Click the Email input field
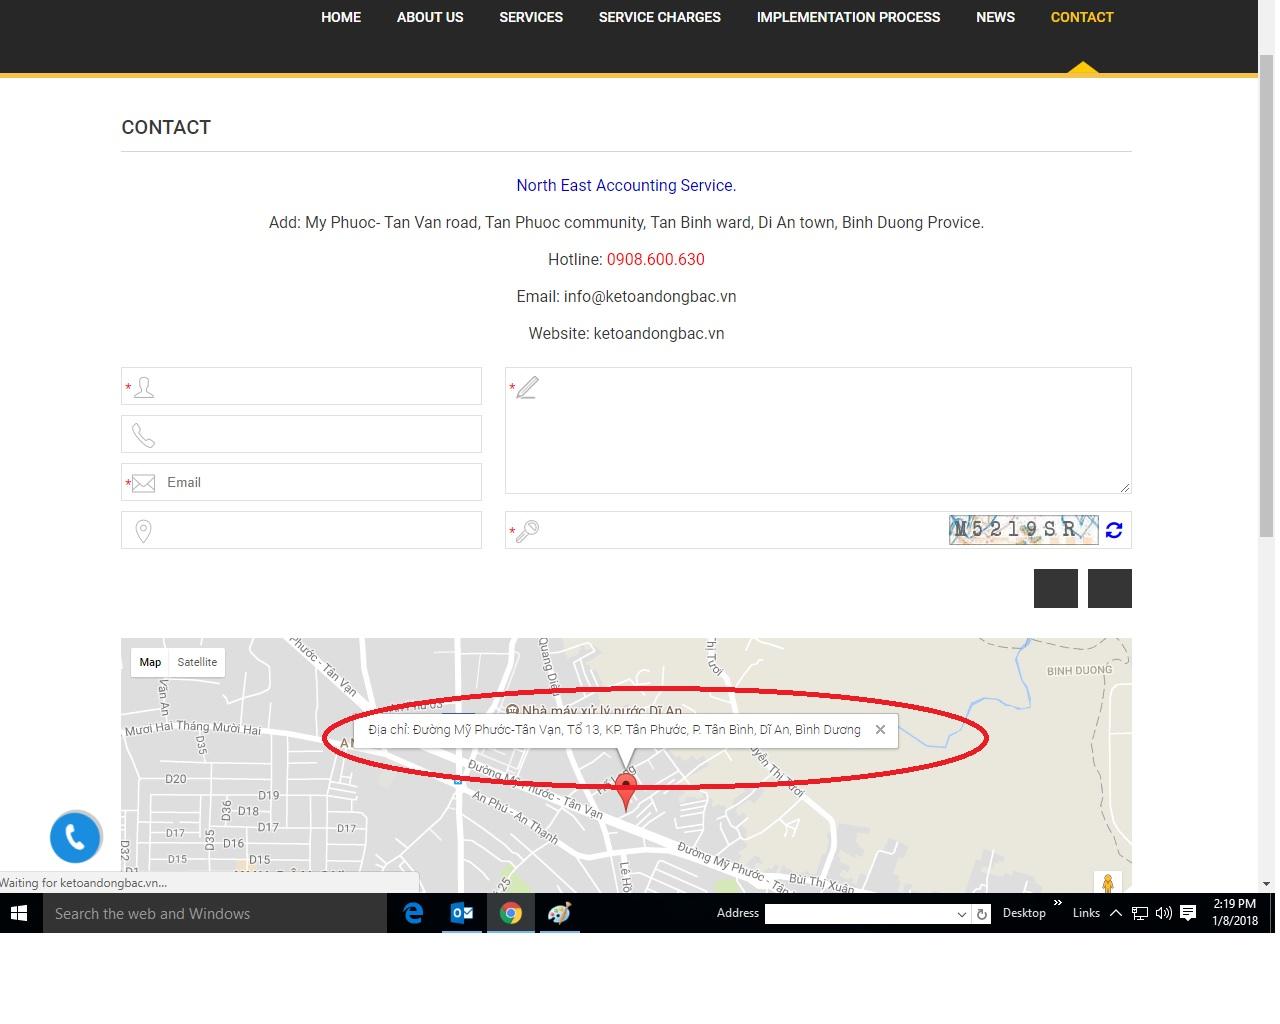Viewport: 1280px width, 1024px height. point(301,482)
